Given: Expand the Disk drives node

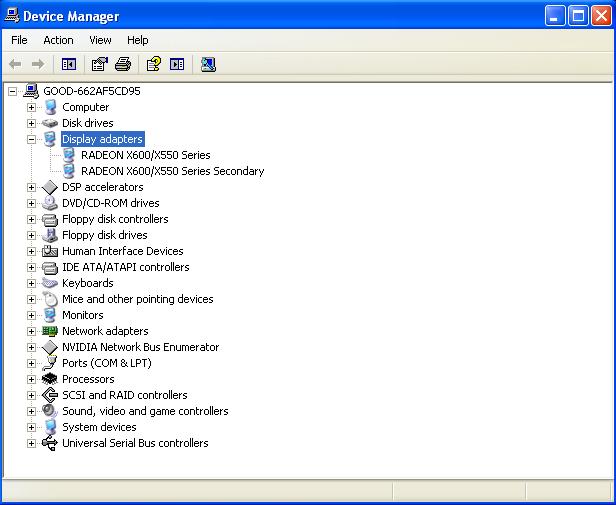Looking at the screenshot, I should 31,123.
